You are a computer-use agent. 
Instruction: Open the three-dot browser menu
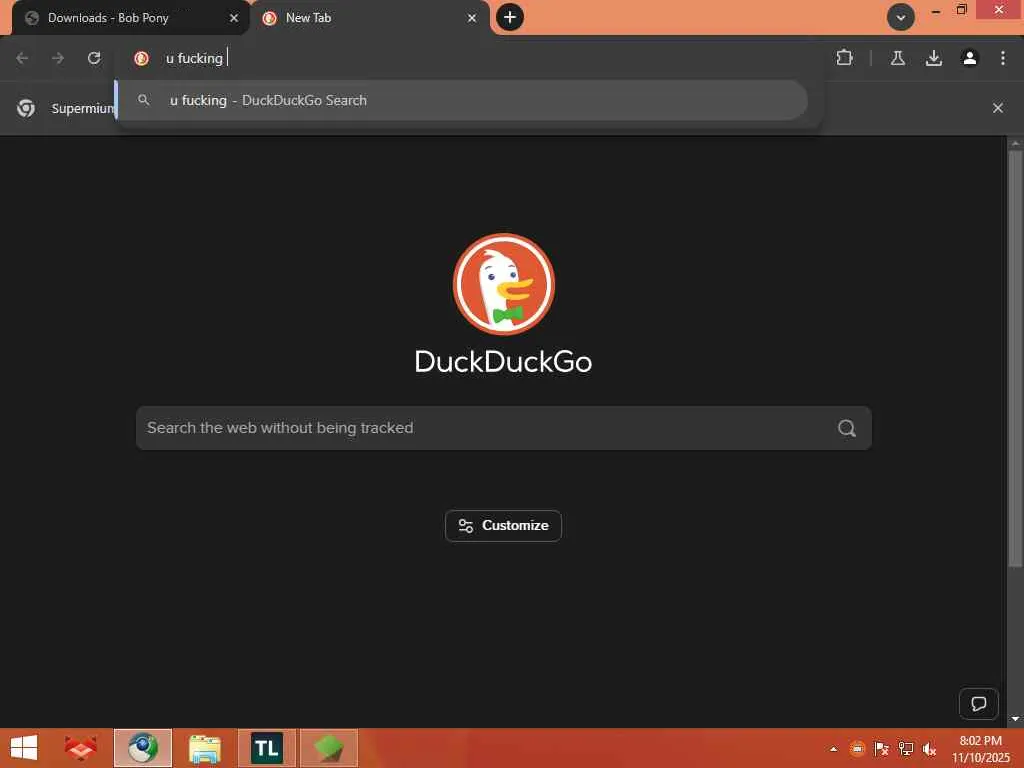click(1002, 58)
